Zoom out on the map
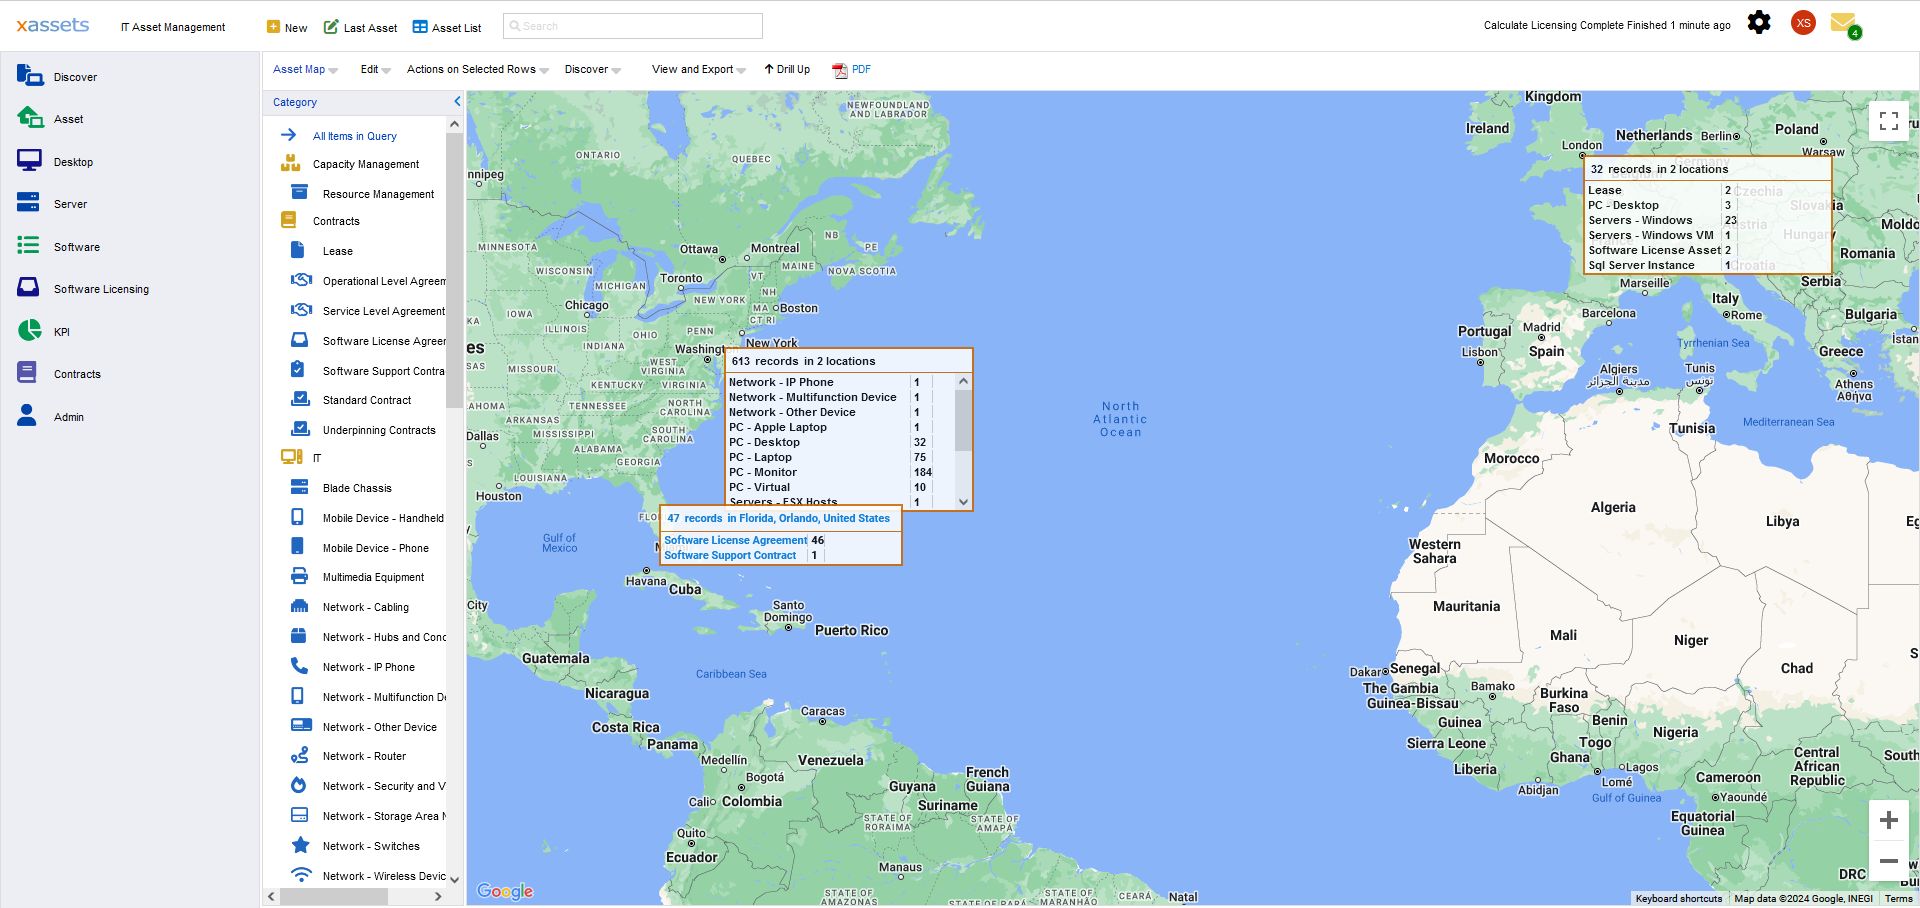Viewport: 1920px width, 908px height. 1888,861
